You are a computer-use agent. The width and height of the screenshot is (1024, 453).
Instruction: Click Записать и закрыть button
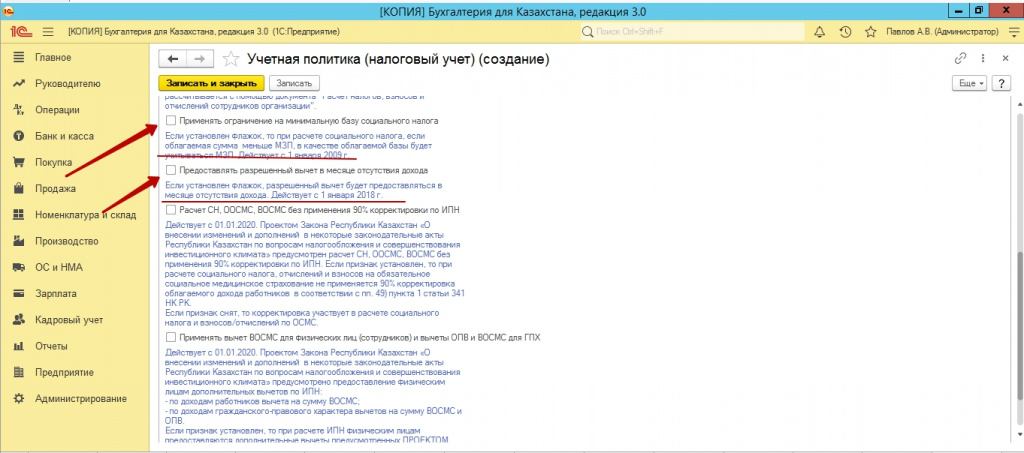tap(212, 84)
